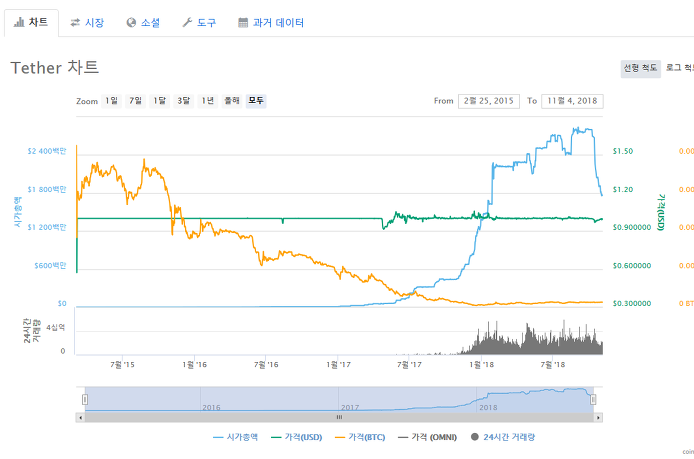694x459 pixels.
Task: Click the left navigator range handle
Action: [x=85, y=400]
